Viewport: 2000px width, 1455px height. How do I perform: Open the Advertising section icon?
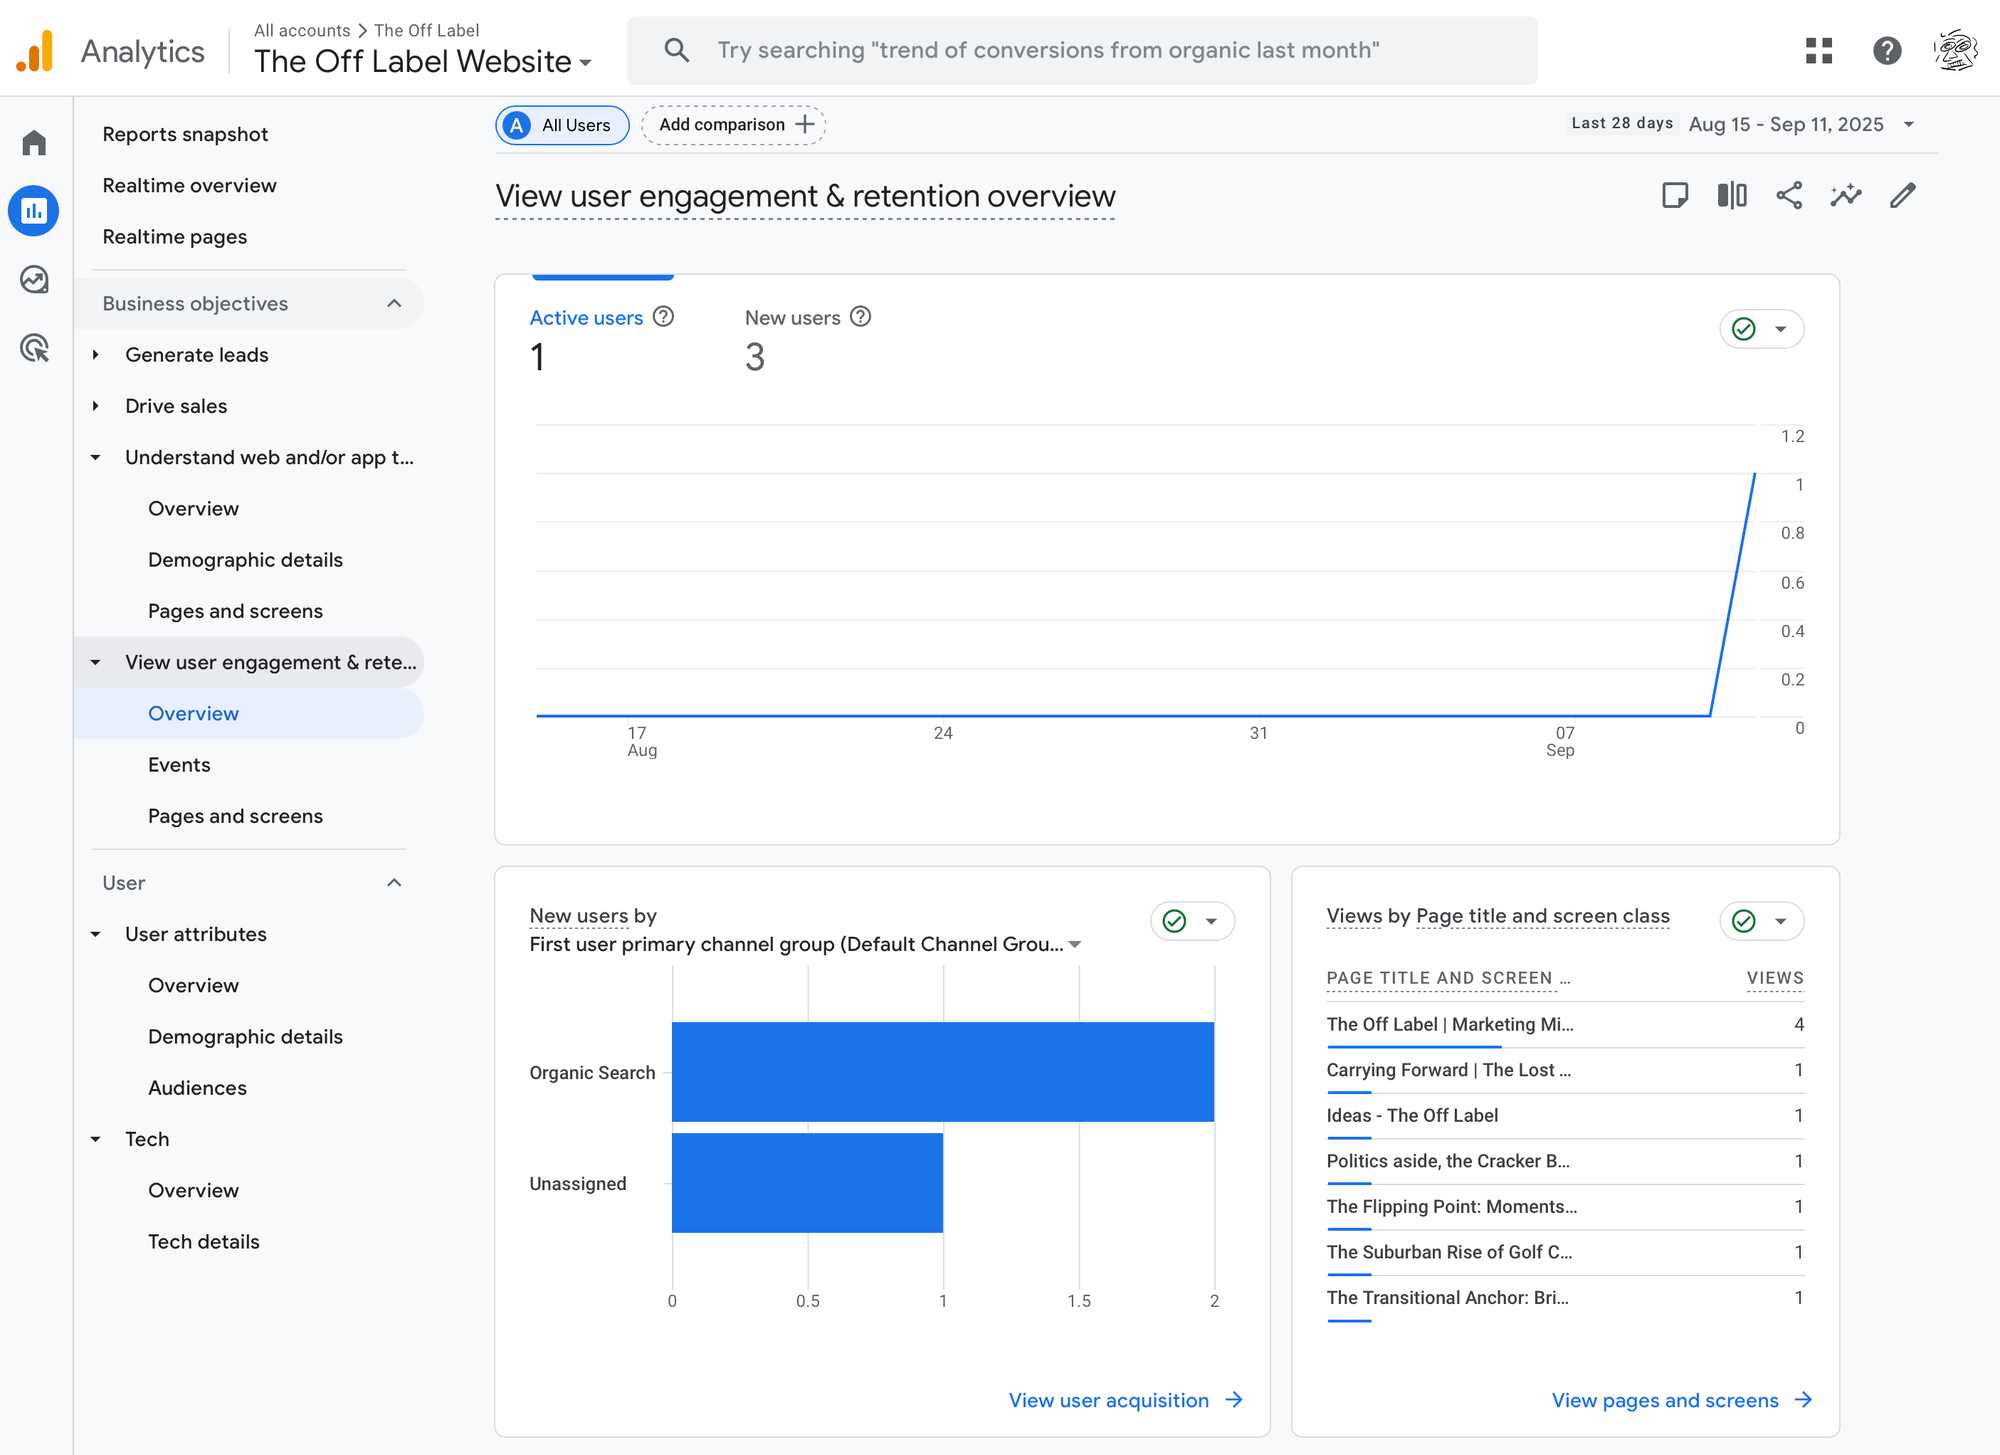click(x=34, y=348)
